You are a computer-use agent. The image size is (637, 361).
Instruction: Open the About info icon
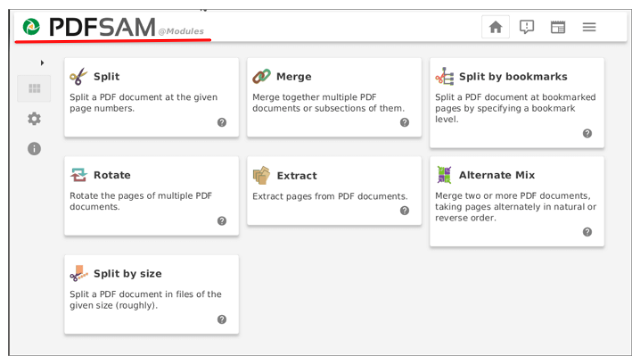(x=34, y=149)
